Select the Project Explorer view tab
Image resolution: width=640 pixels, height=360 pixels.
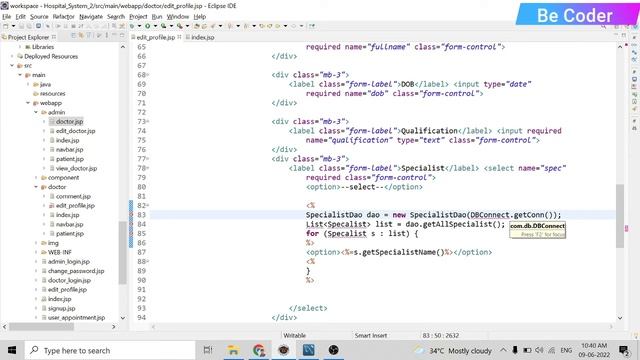coord(28,37)
